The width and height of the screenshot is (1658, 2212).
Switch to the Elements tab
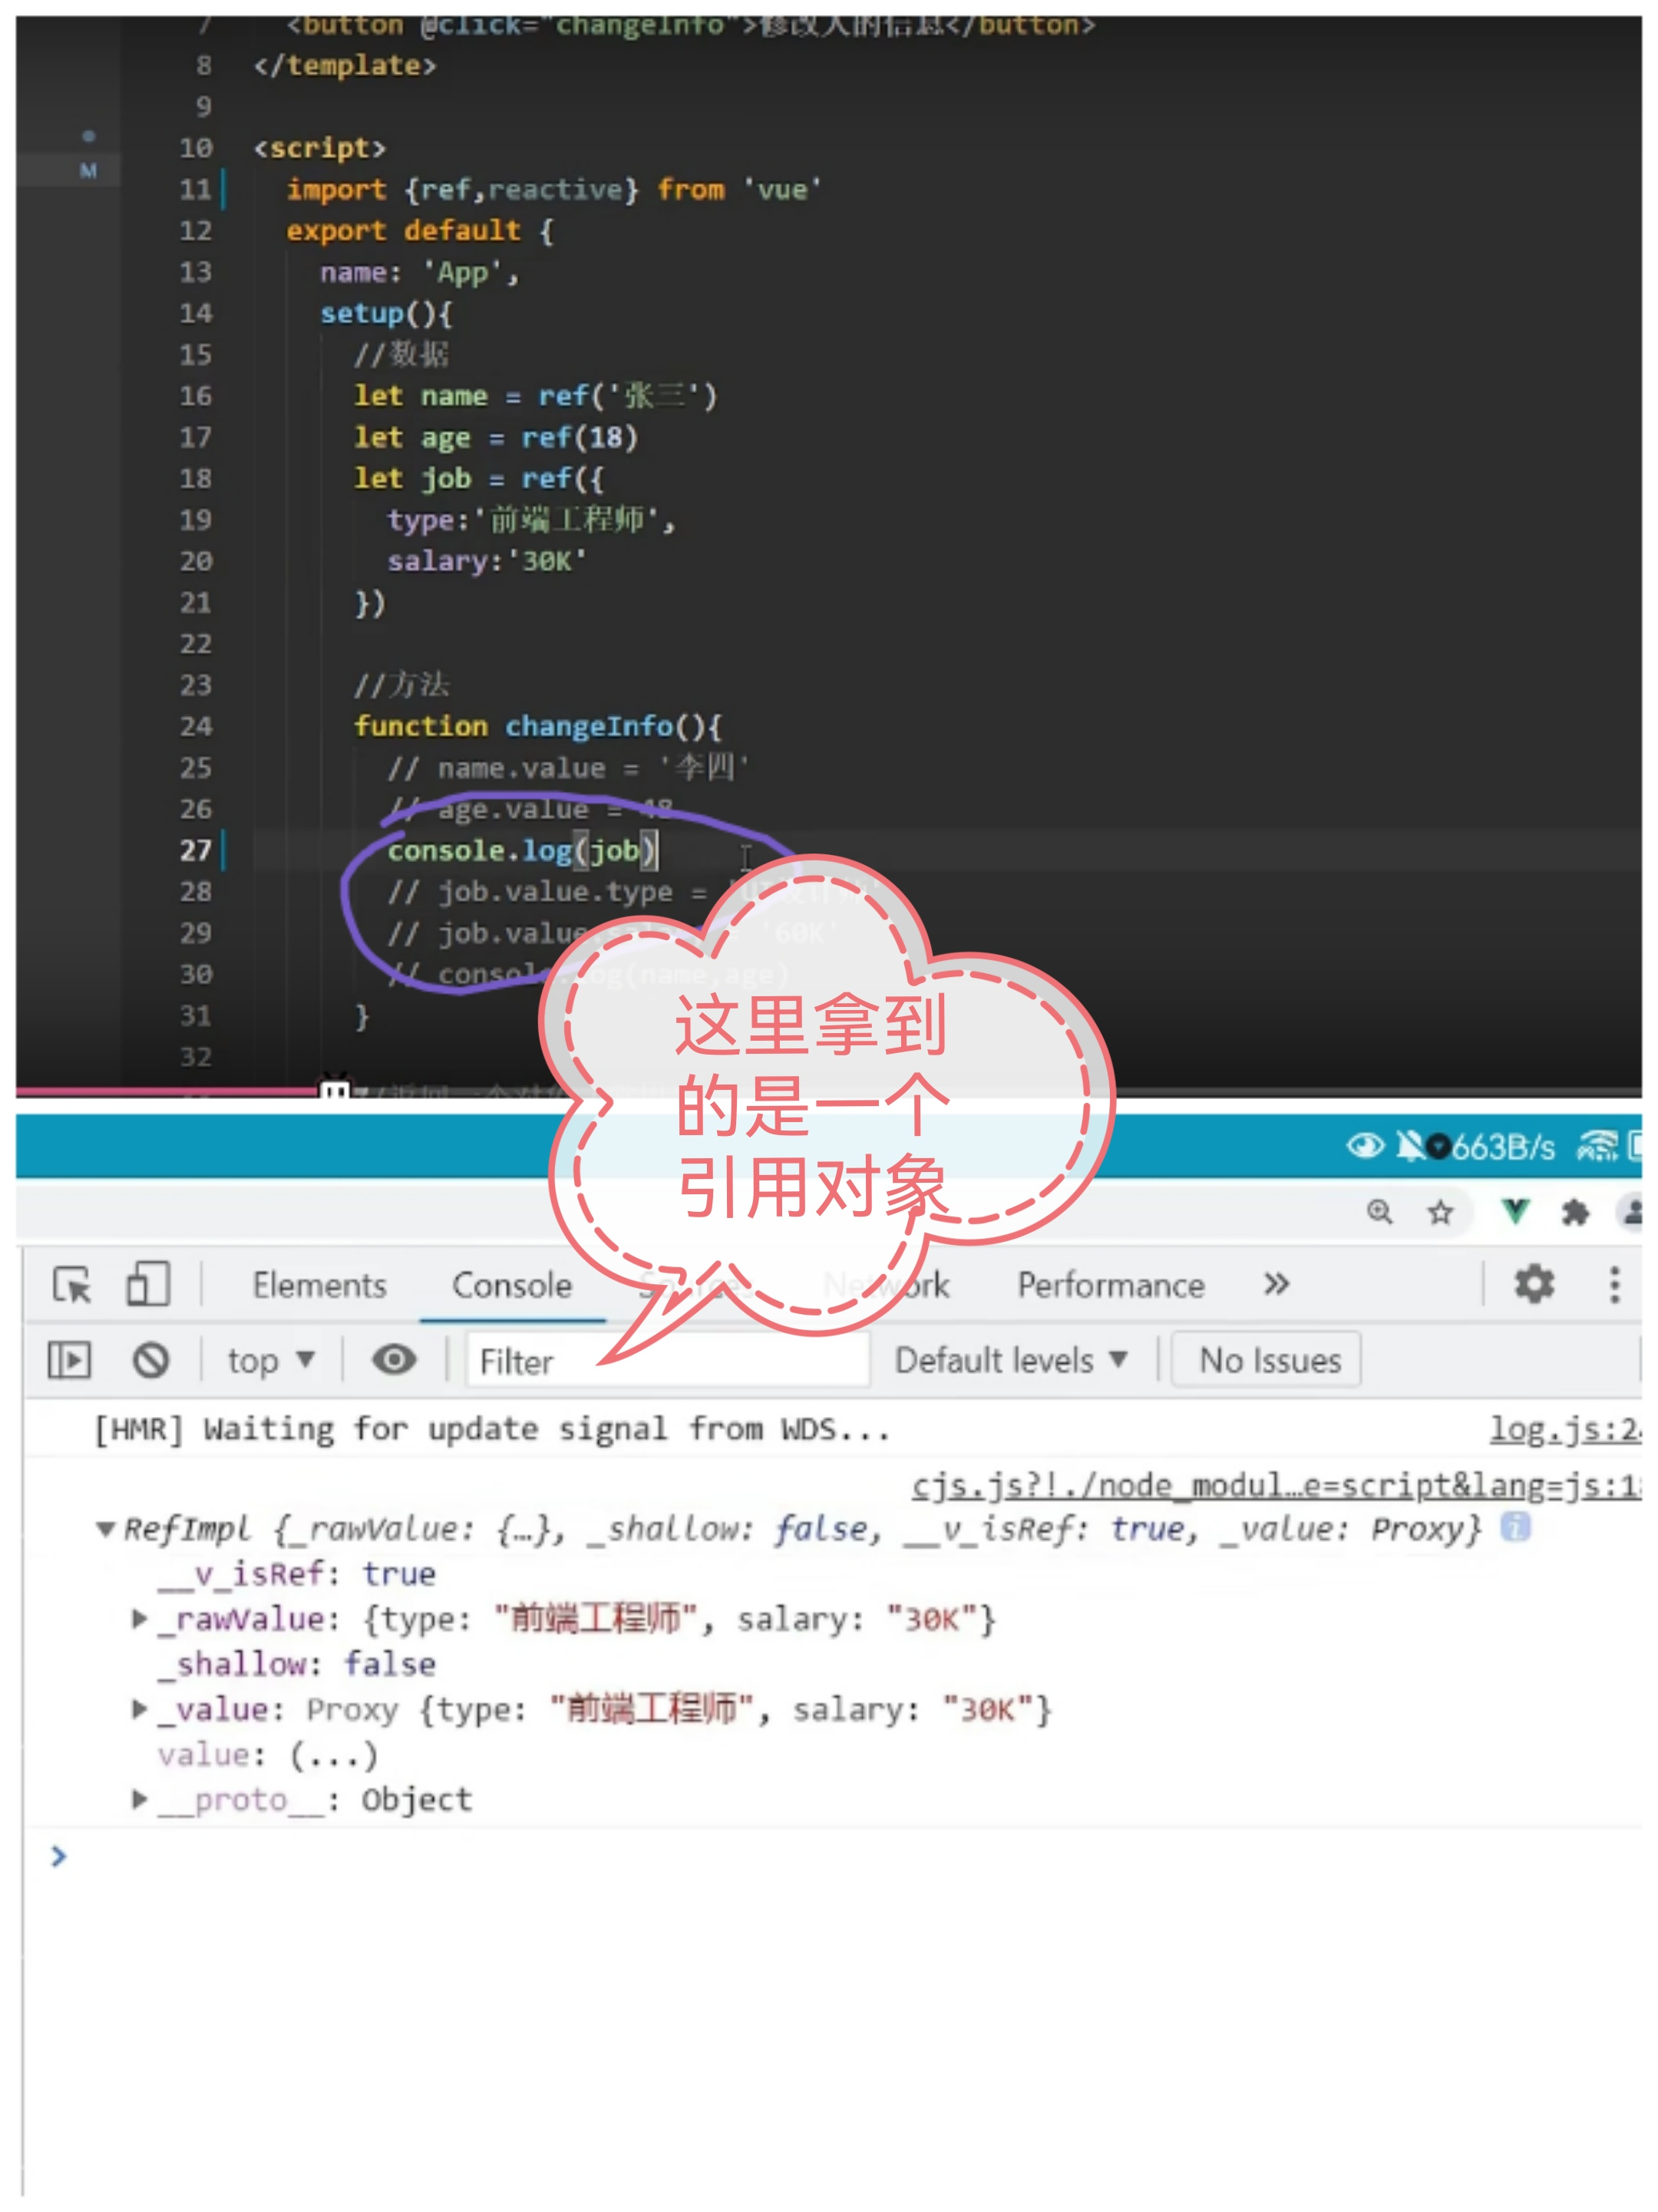[319, 1285]
